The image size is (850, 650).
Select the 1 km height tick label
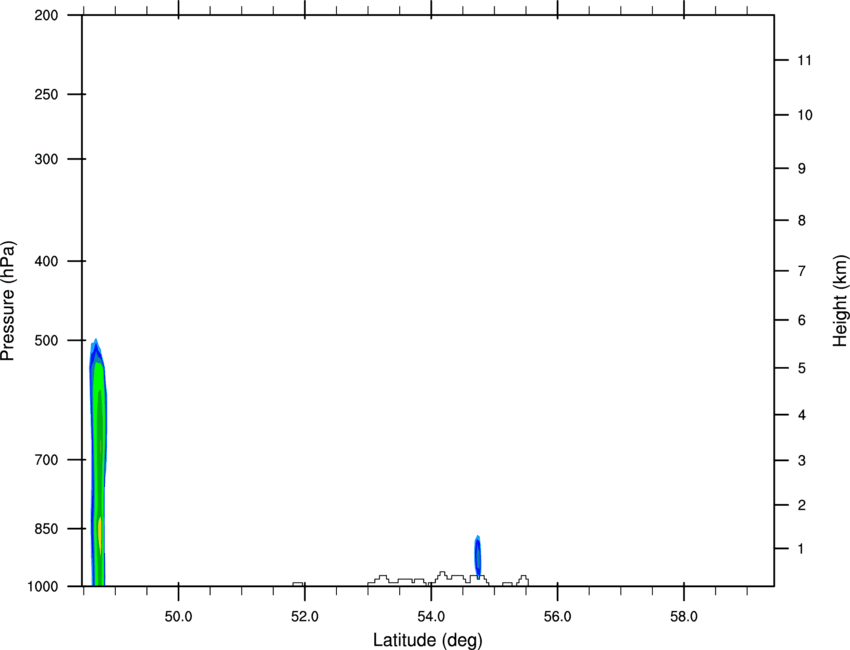click(801, 549)
